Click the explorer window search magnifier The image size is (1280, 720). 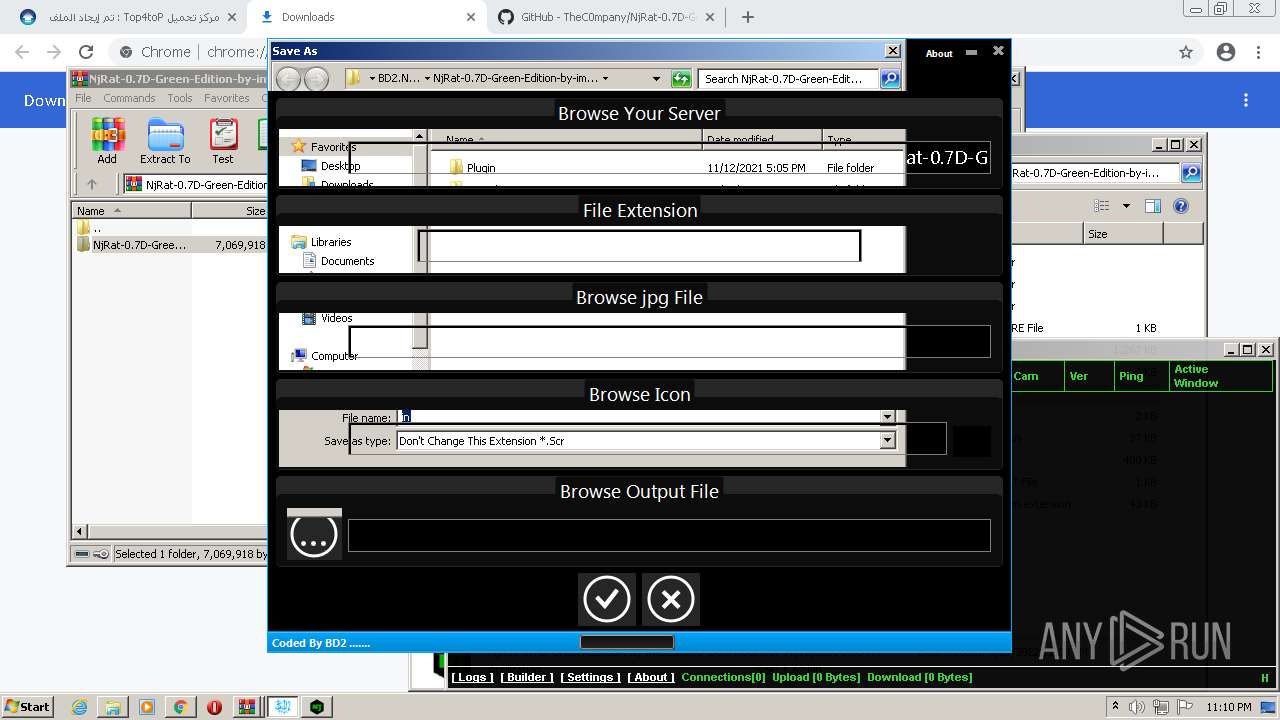[1191, 173]
